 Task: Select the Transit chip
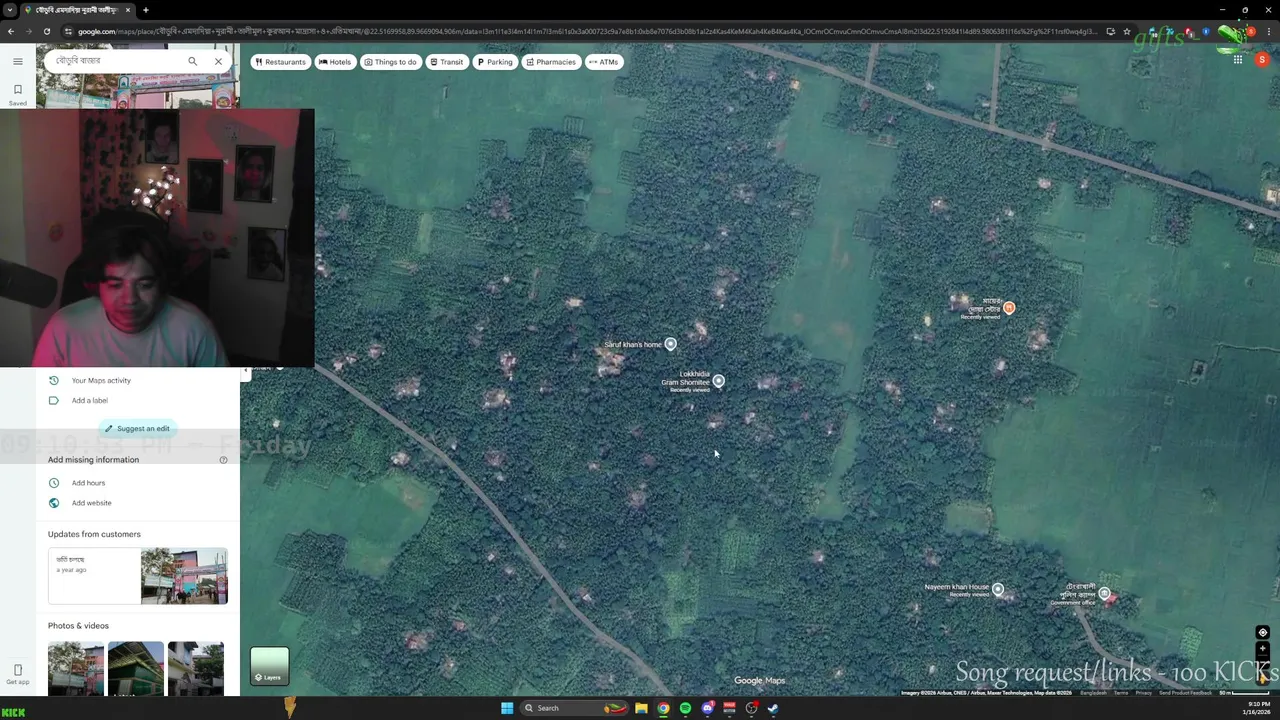(x=447, y=62)
